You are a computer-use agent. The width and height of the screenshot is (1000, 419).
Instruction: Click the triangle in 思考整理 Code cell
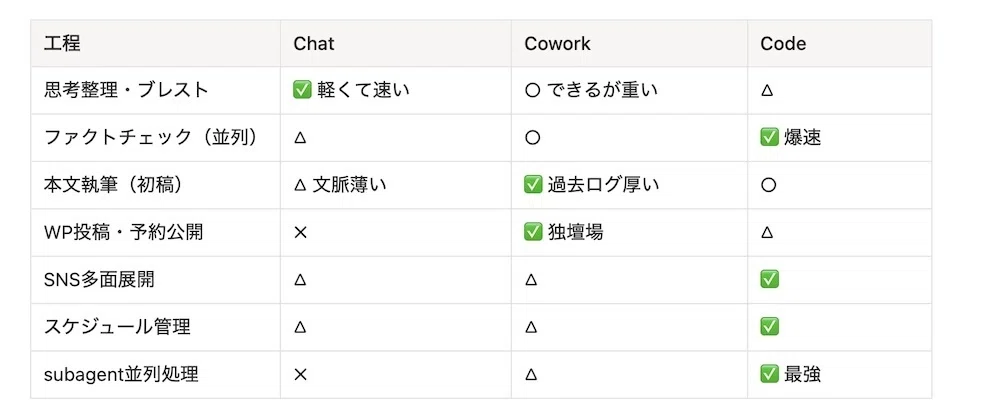click(x=767, y=91)
